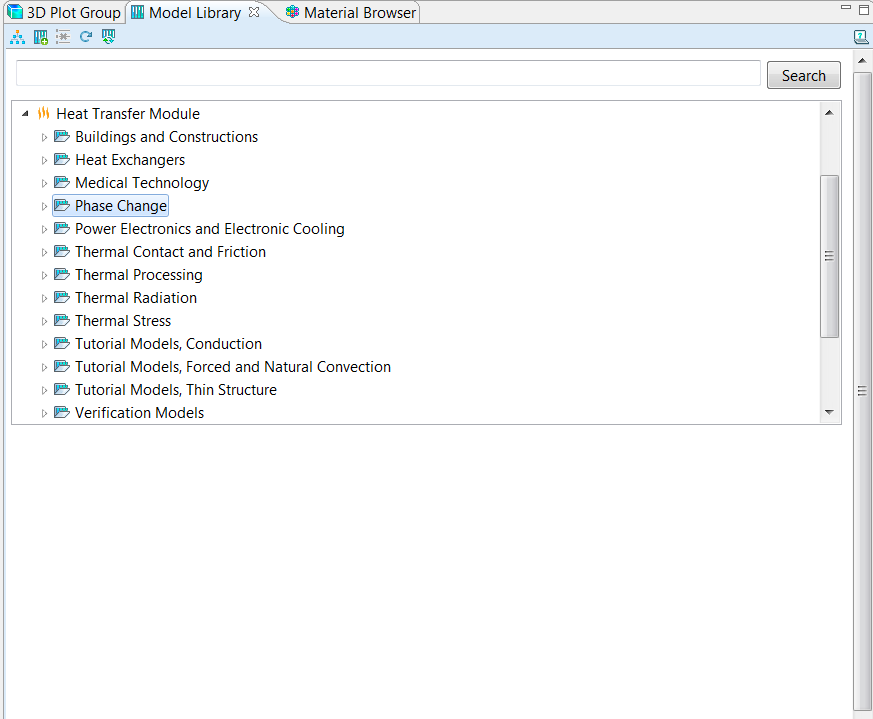Click the refresh arrow icon in toolbar
The image size is (873, 719).
86,37
